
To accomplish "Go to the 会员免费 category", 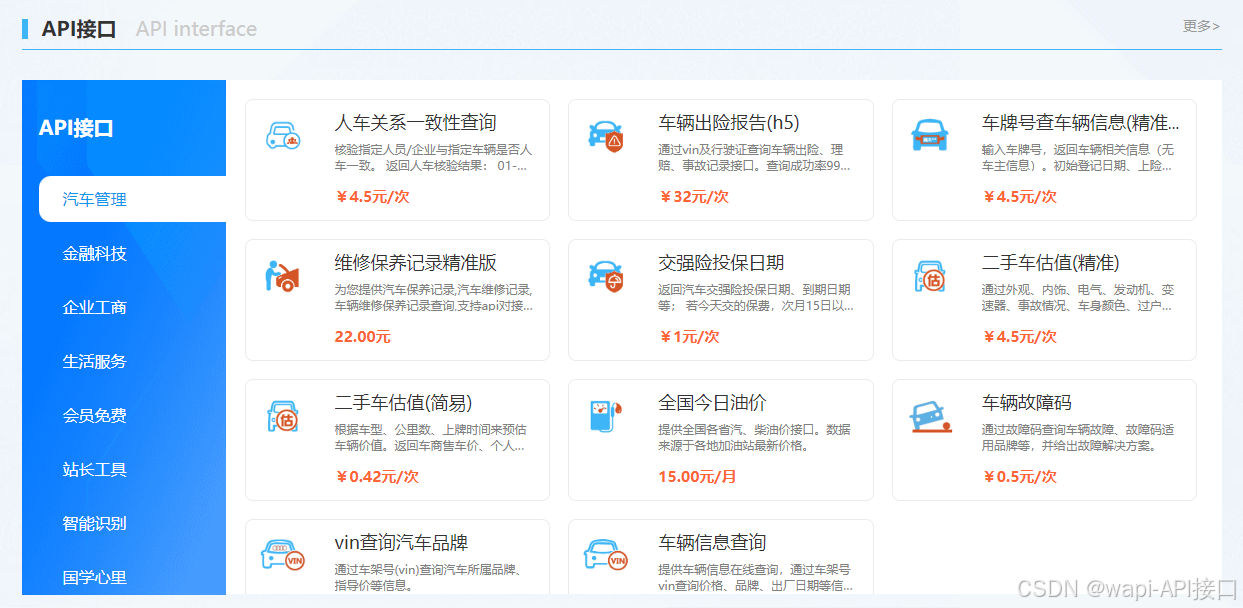I will click(95, 415).
